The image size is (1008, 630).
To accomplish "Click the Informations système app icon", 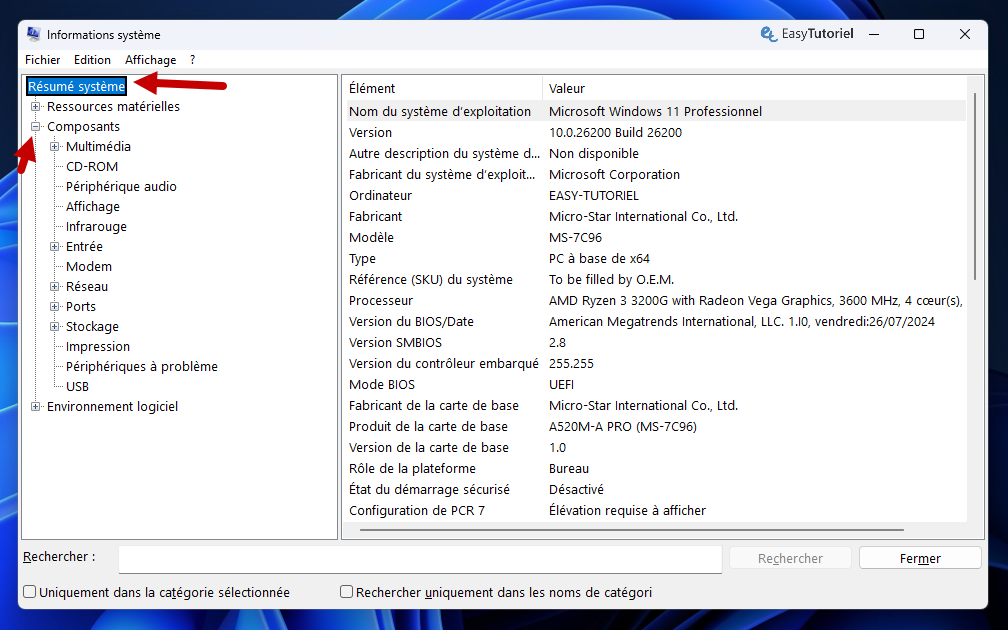I will (33, 34).
